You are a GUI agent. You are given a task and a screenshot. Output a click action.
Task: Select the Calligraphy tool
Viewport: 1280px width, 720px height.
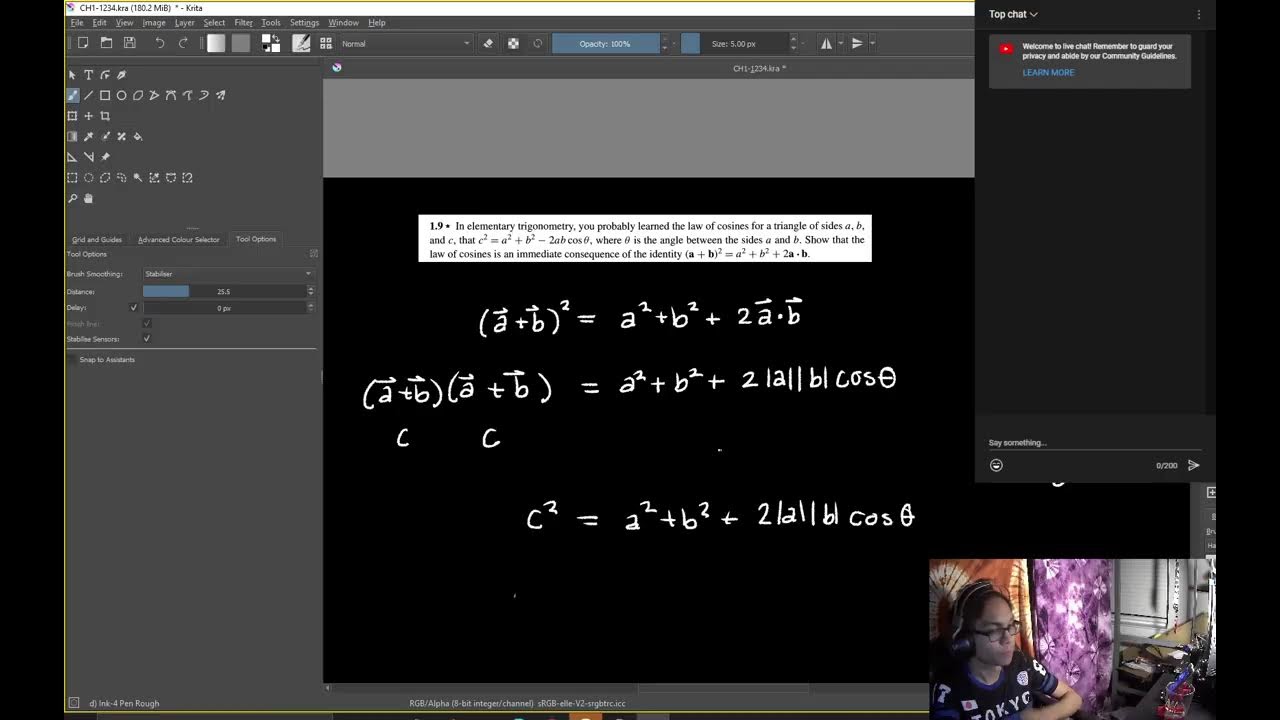point(121,75)
